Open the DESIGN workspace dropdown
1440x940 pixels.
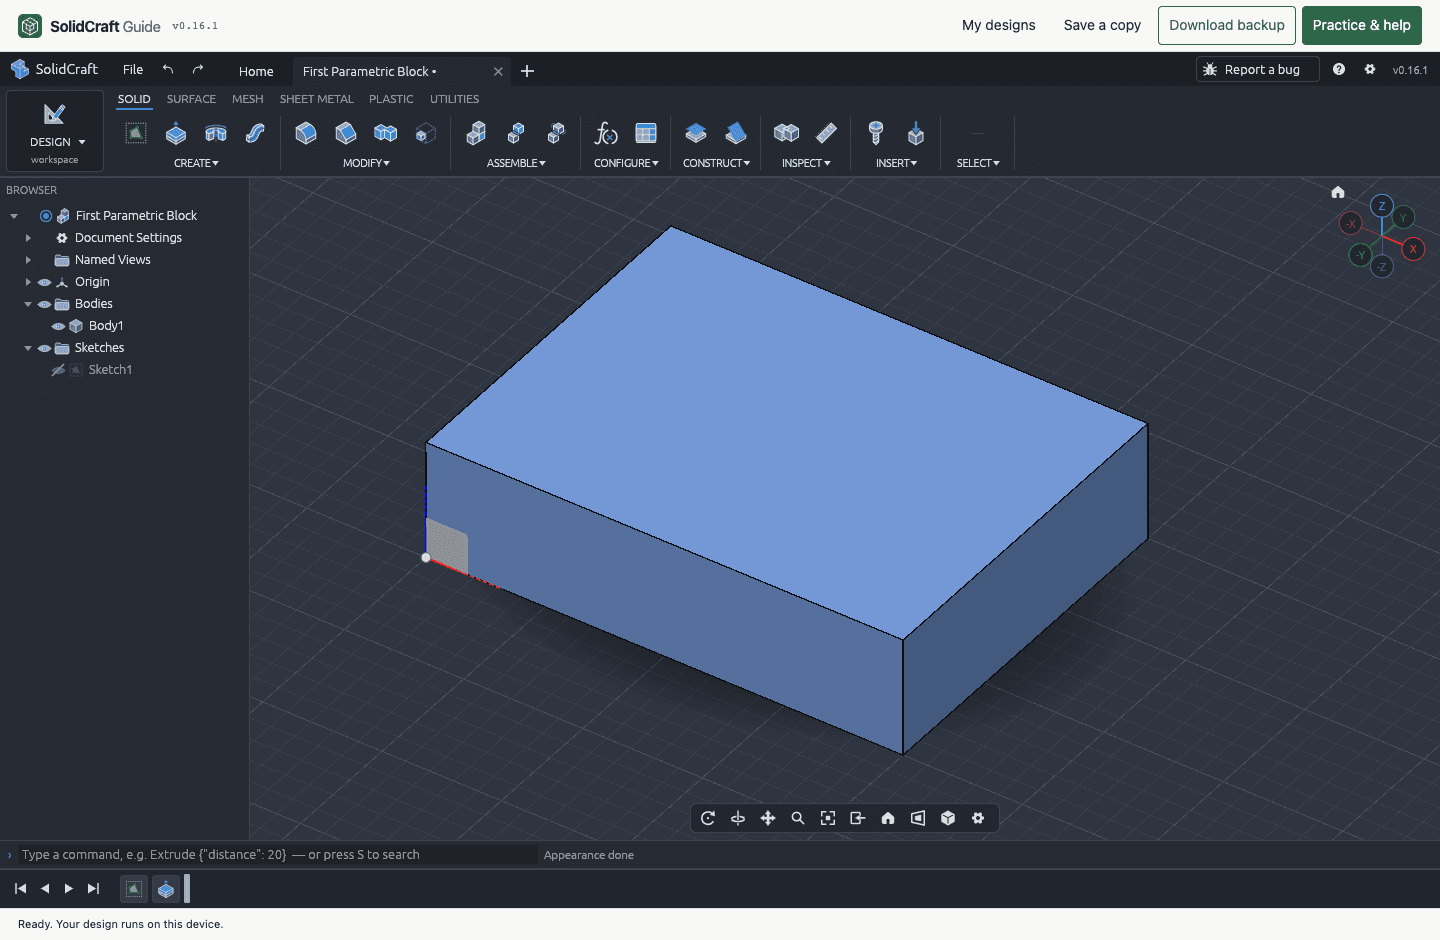point(55,131)
